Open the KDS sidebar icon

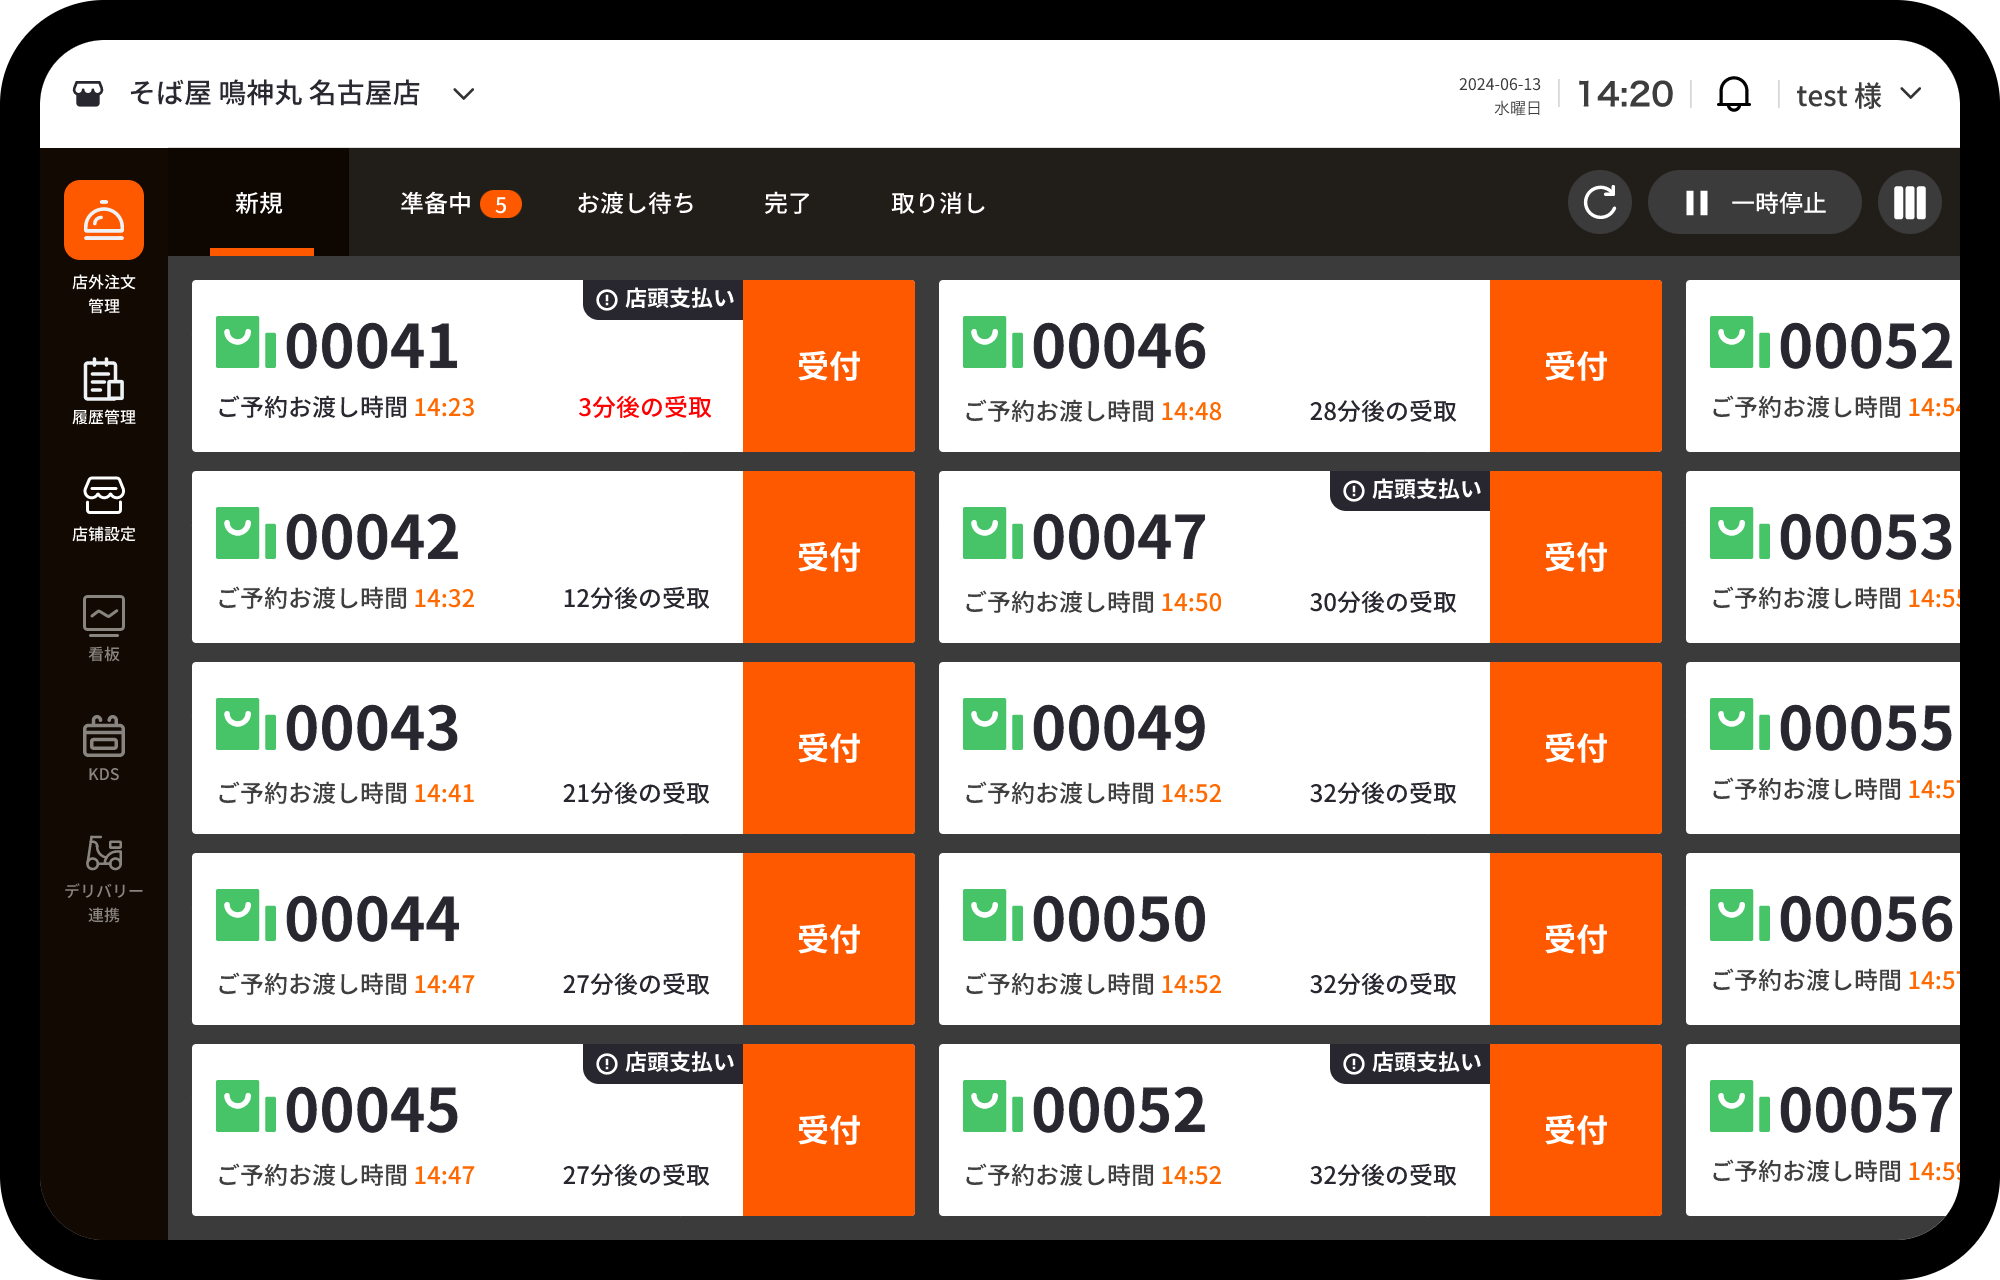(104, 737)
